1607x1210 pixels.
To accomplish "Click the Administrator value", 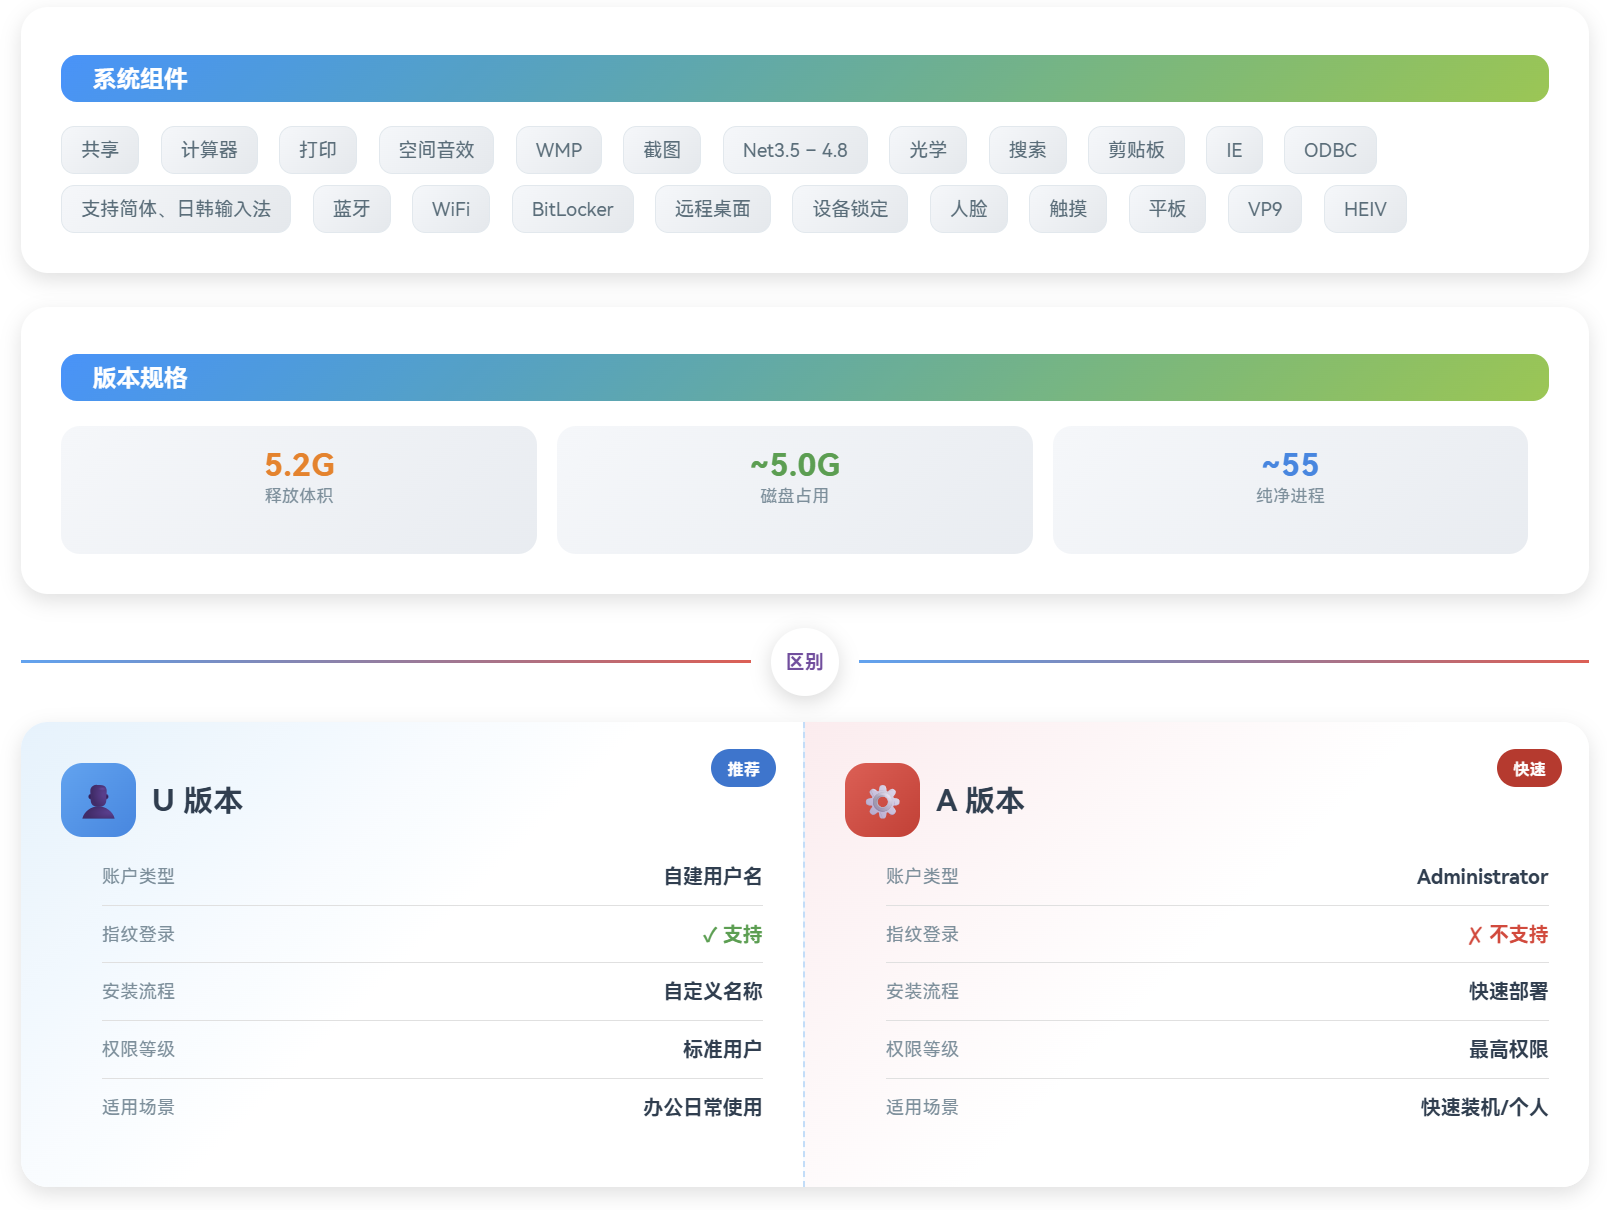I will 1482,877.
